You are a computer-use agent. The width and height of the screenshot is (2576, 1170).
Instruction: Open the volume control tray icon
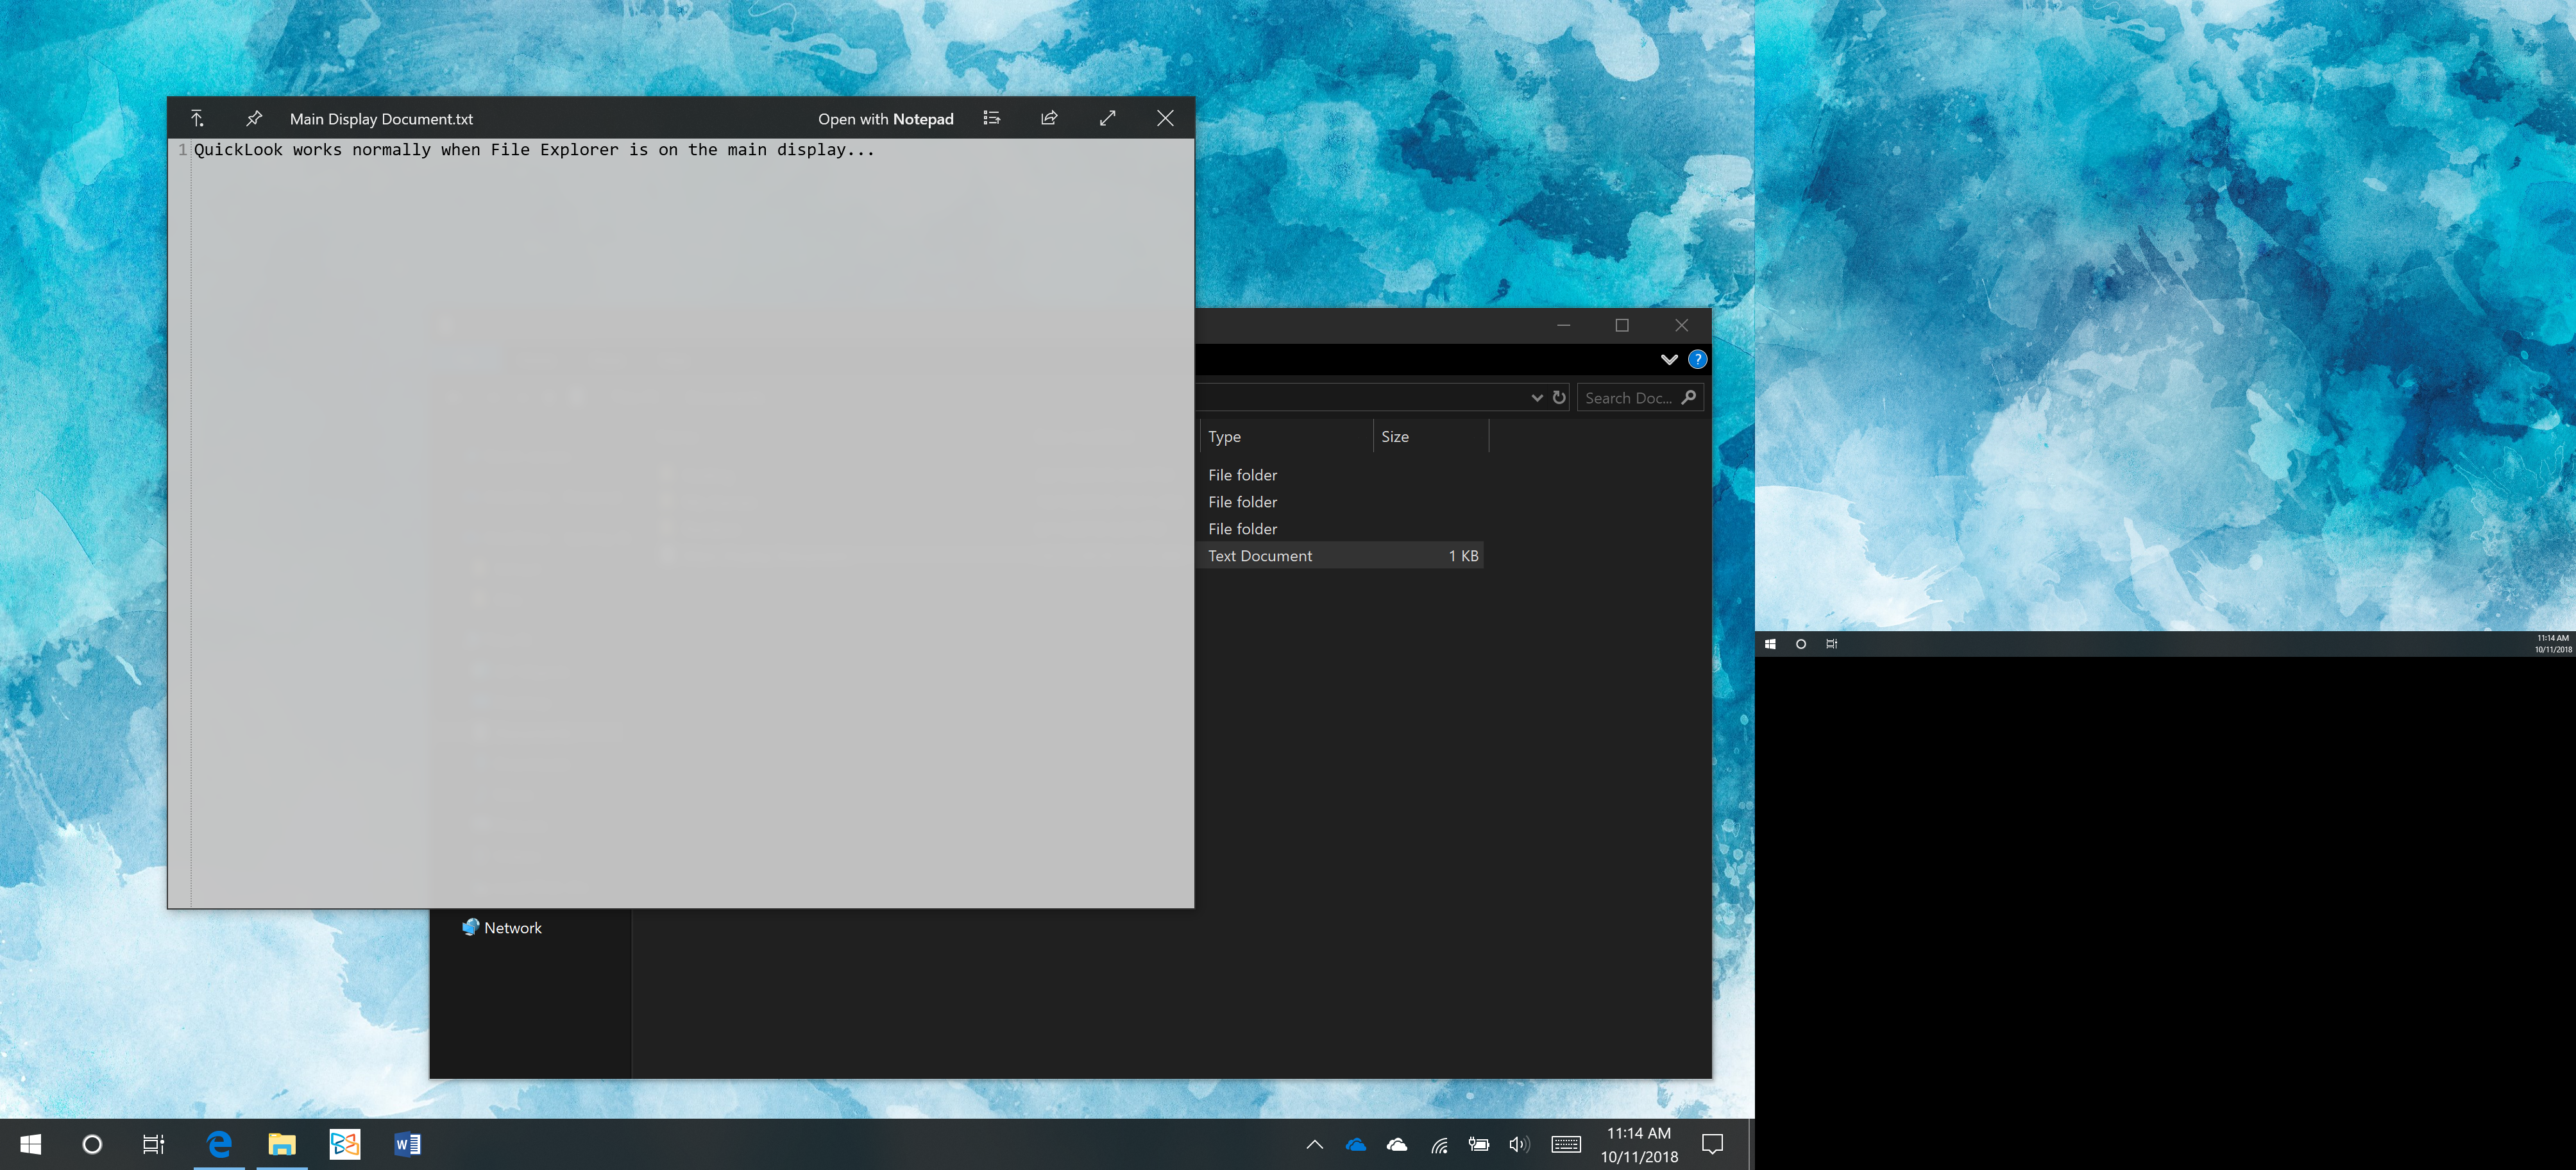coord(1519,1144)
